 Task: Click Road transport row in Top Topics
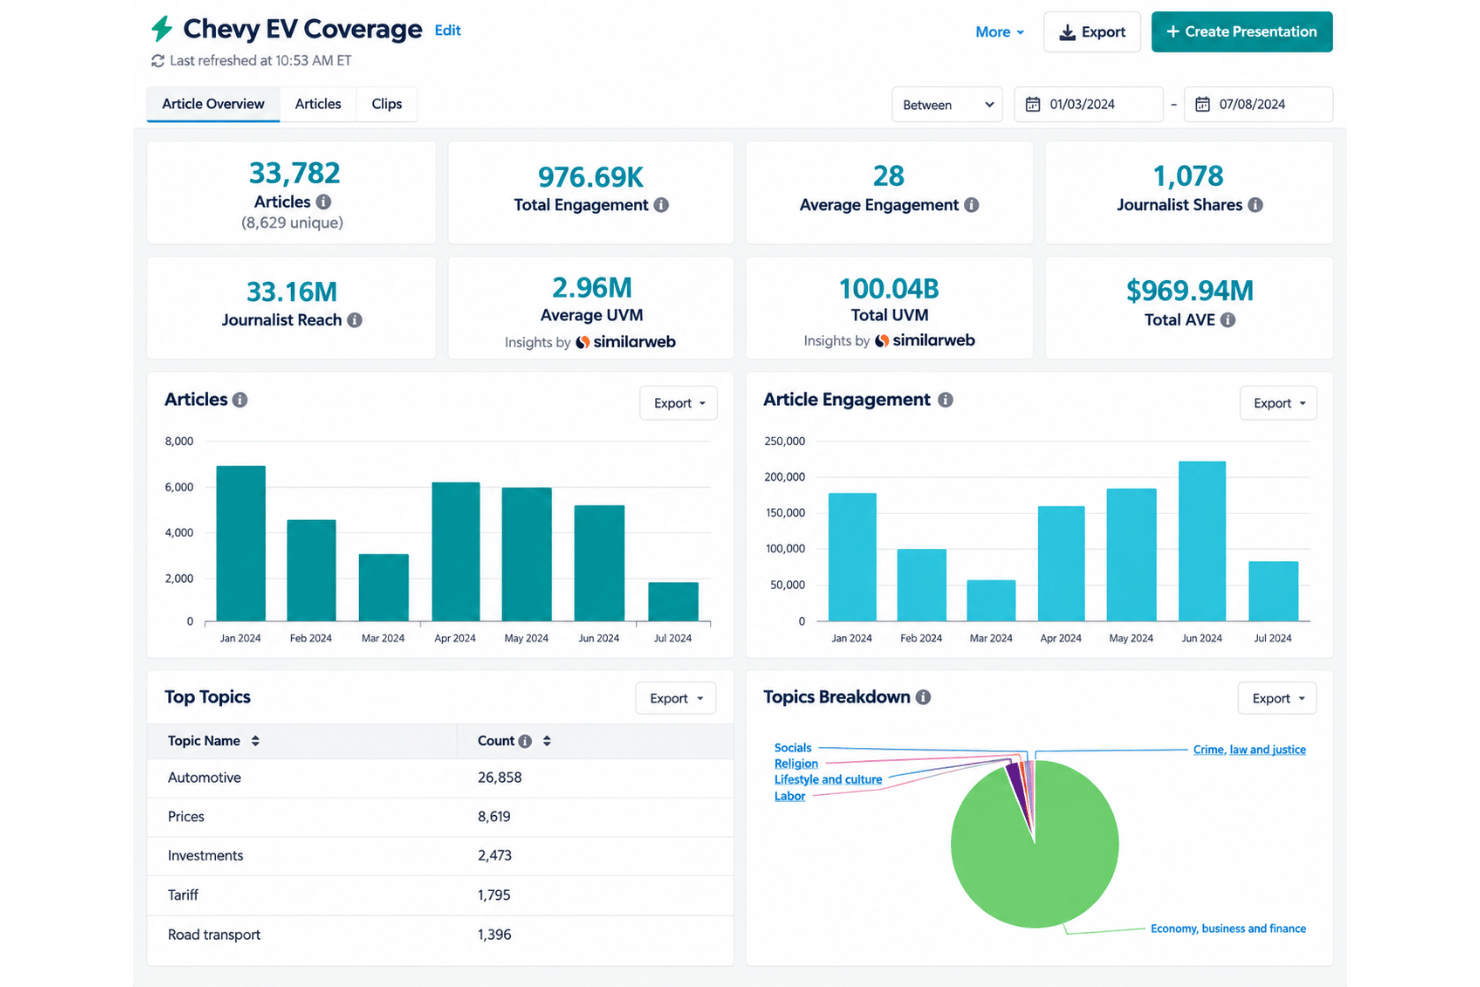coord(440,935)
